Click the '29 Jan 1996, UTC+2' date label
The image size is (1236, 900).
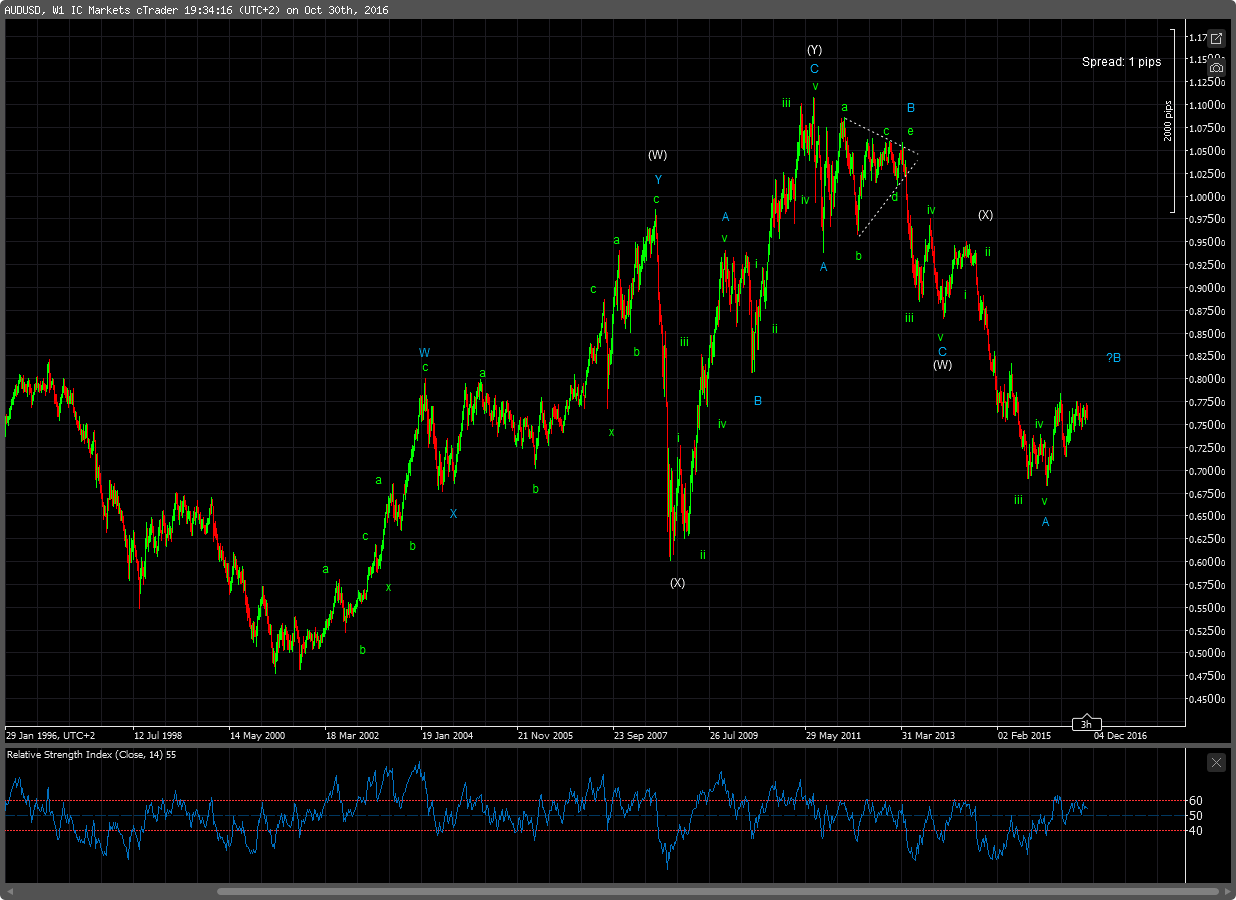[x=51, y=735]
